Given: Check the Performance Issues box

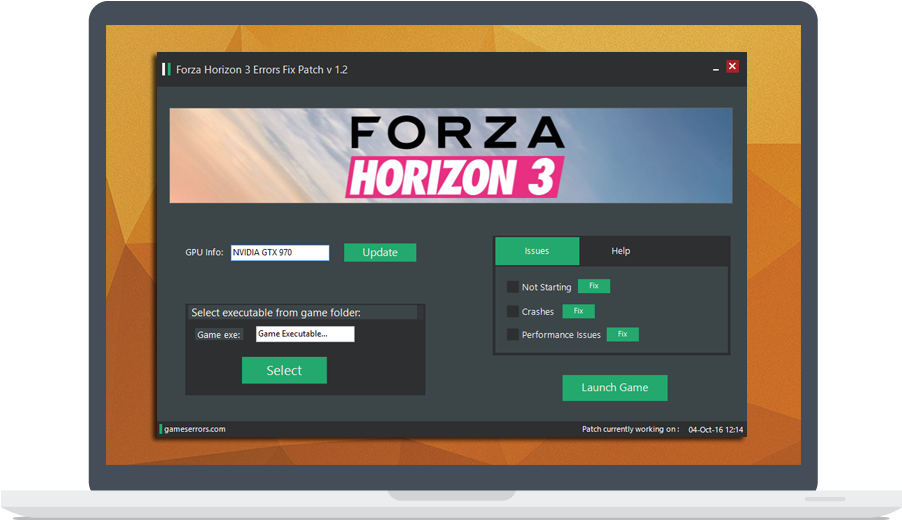Looking at the screenshot, I should click(x=513, y=334).
